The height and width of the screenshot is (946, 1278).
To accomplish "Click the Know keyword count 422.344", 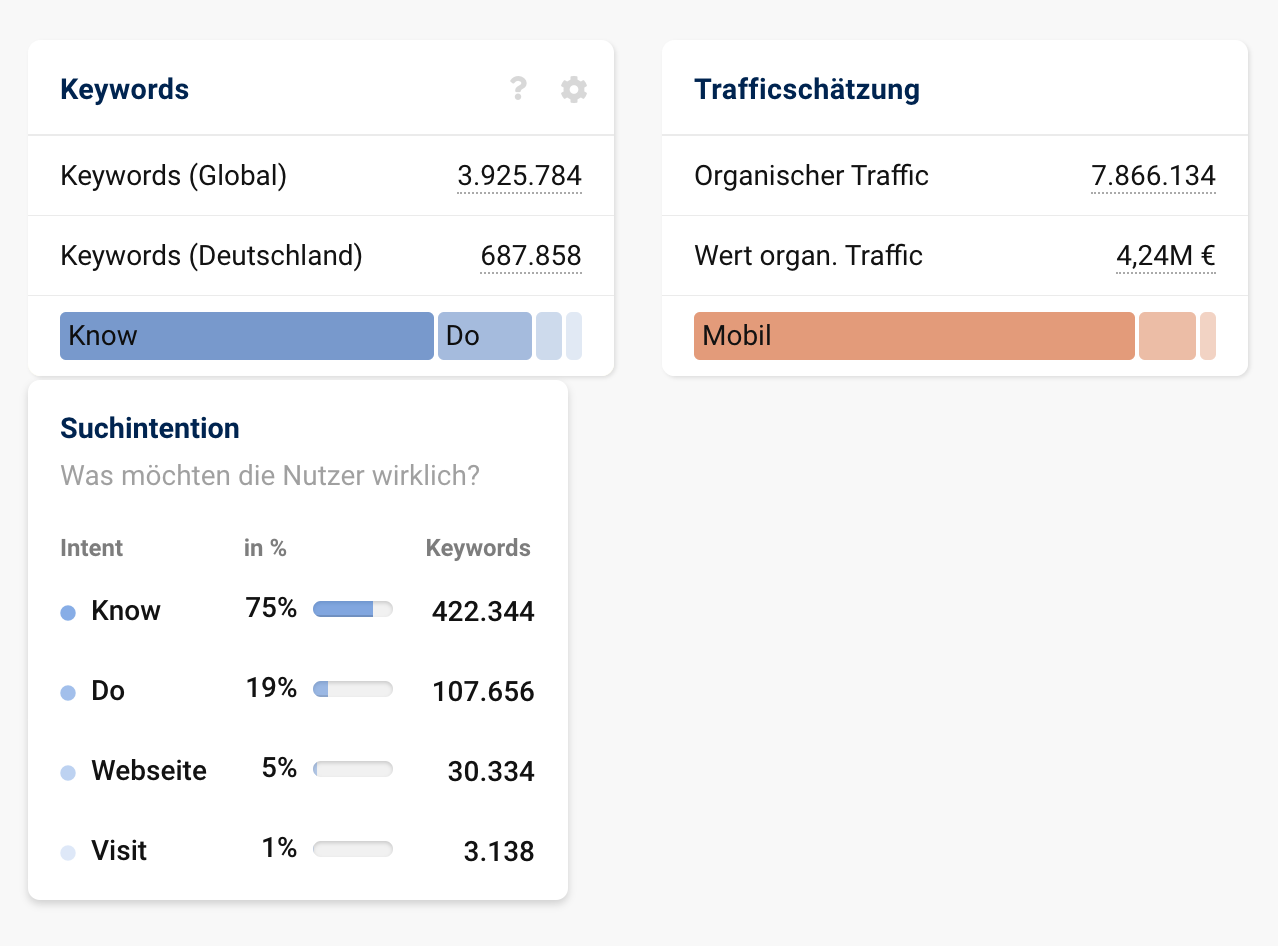I will 483,612.
